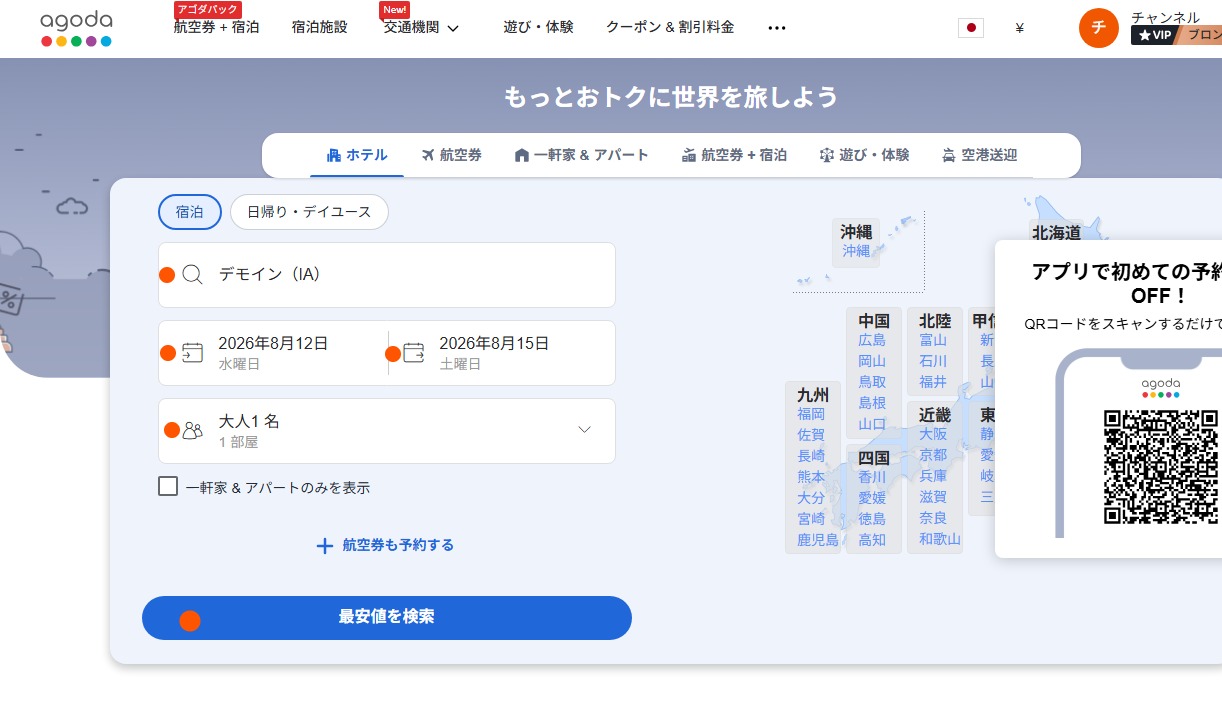The width and height of the screenshot is (1222, 707).
Task: Scan the agoda app QR code
Action: (x=1161, y=466)
